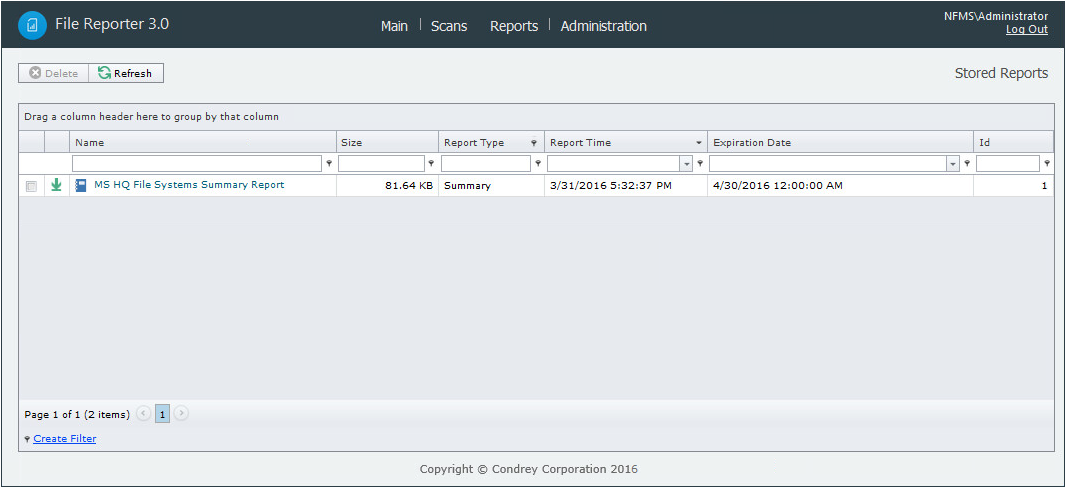
Task: Open filter options for Report Time column
Action: click(700, 163)
